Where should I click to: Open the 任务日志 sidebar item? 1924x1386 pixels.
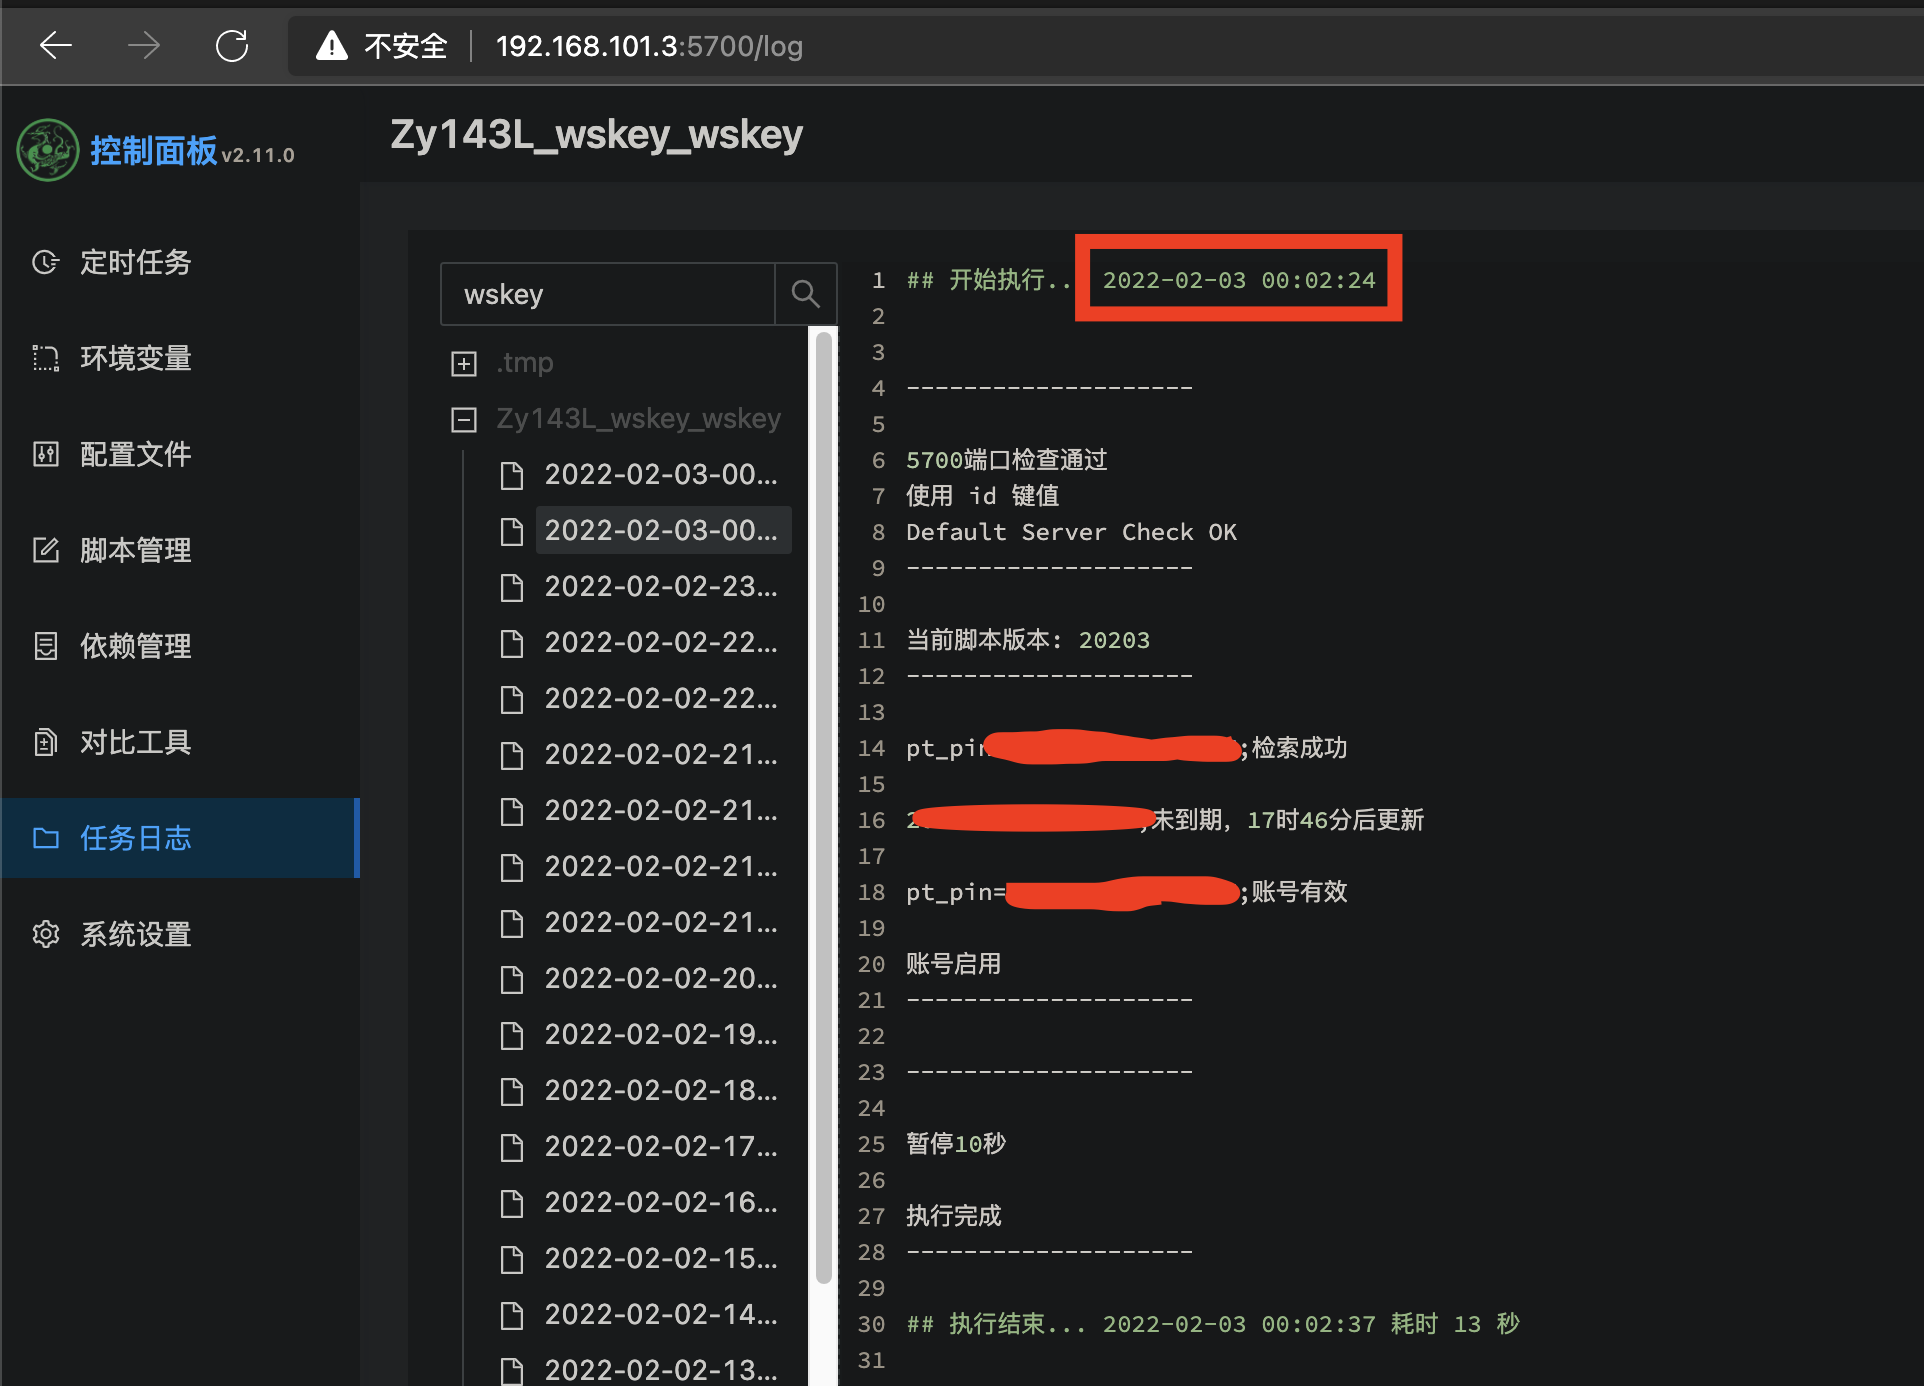click(135, 838)
